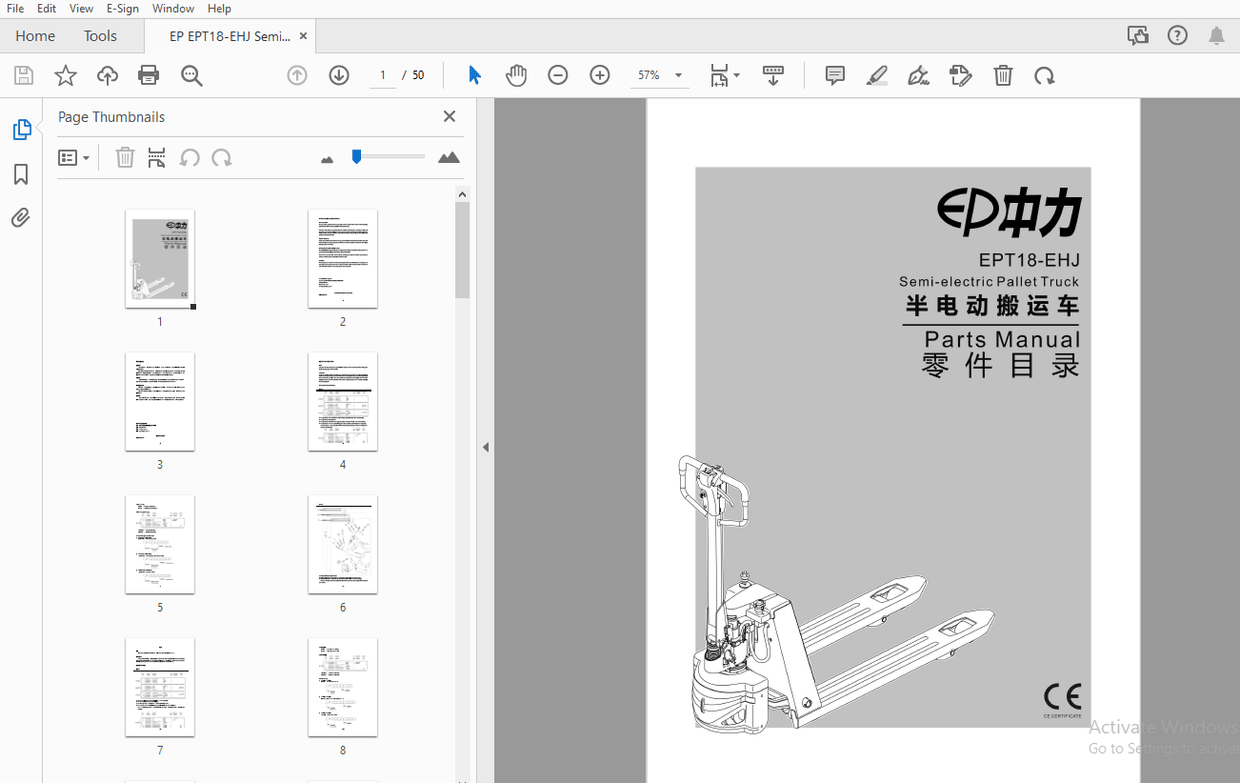Switch to the Tools tab
Screen dimensions: 1240x783
pos(100,35)
